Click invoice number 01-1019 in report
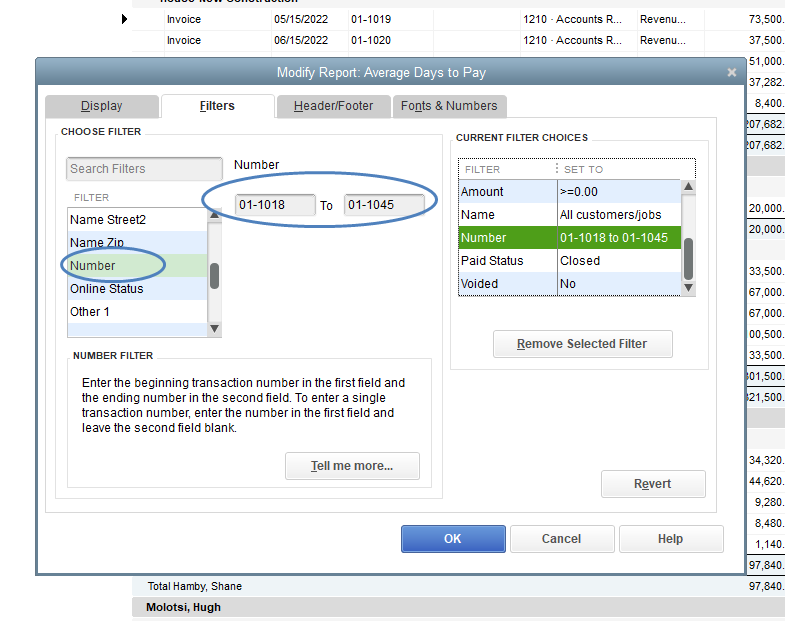Viewport: 785px width, 621px height. 371,19
